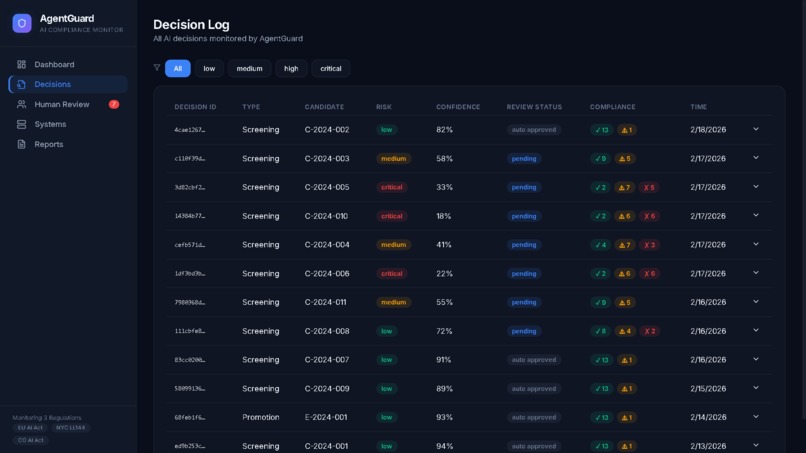Click the Human Review people icon
Image resolution: width=806 pixels, height=453 pixels.
click(21, 104)
